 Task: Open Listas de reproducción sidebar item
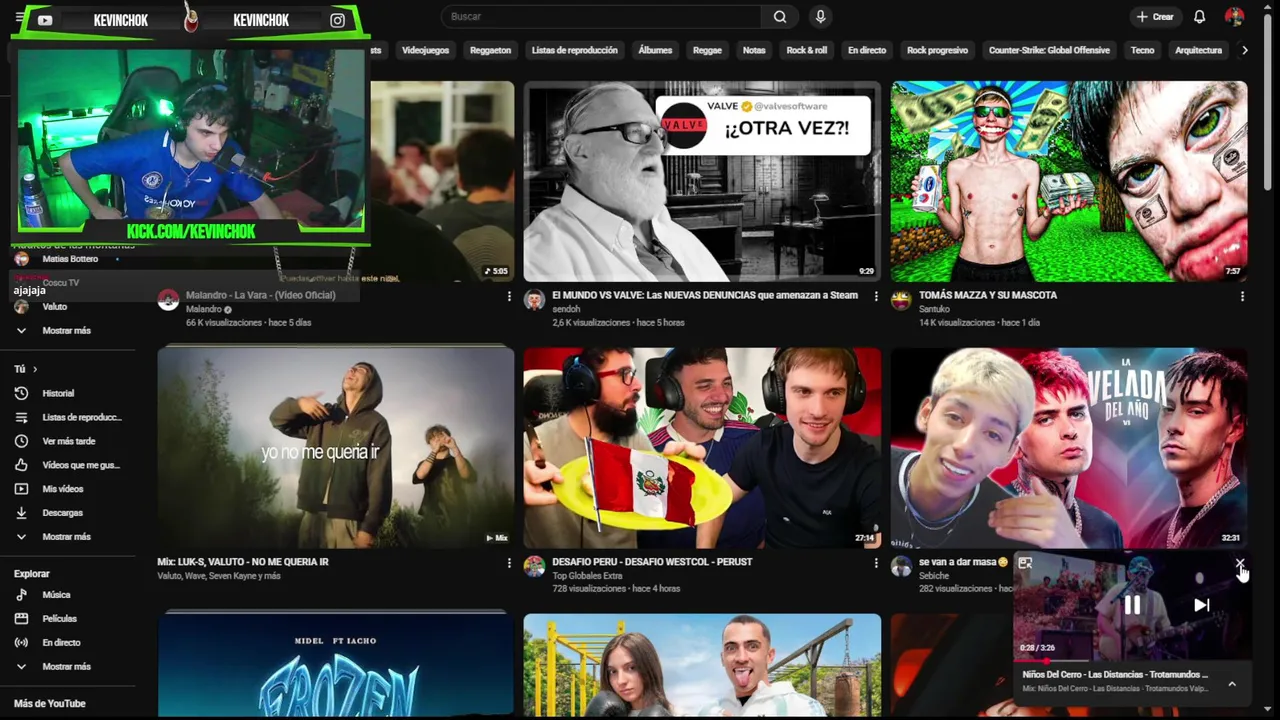click(68, 417)
